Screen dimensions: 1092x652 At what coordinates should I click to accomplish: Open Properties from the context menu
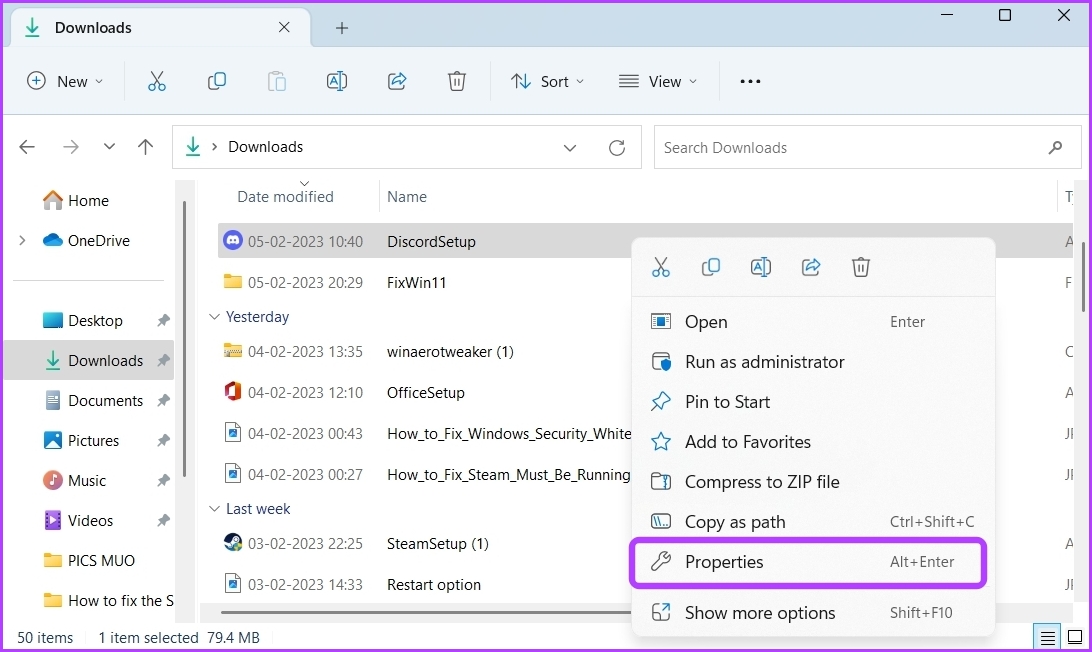(808, 562)
